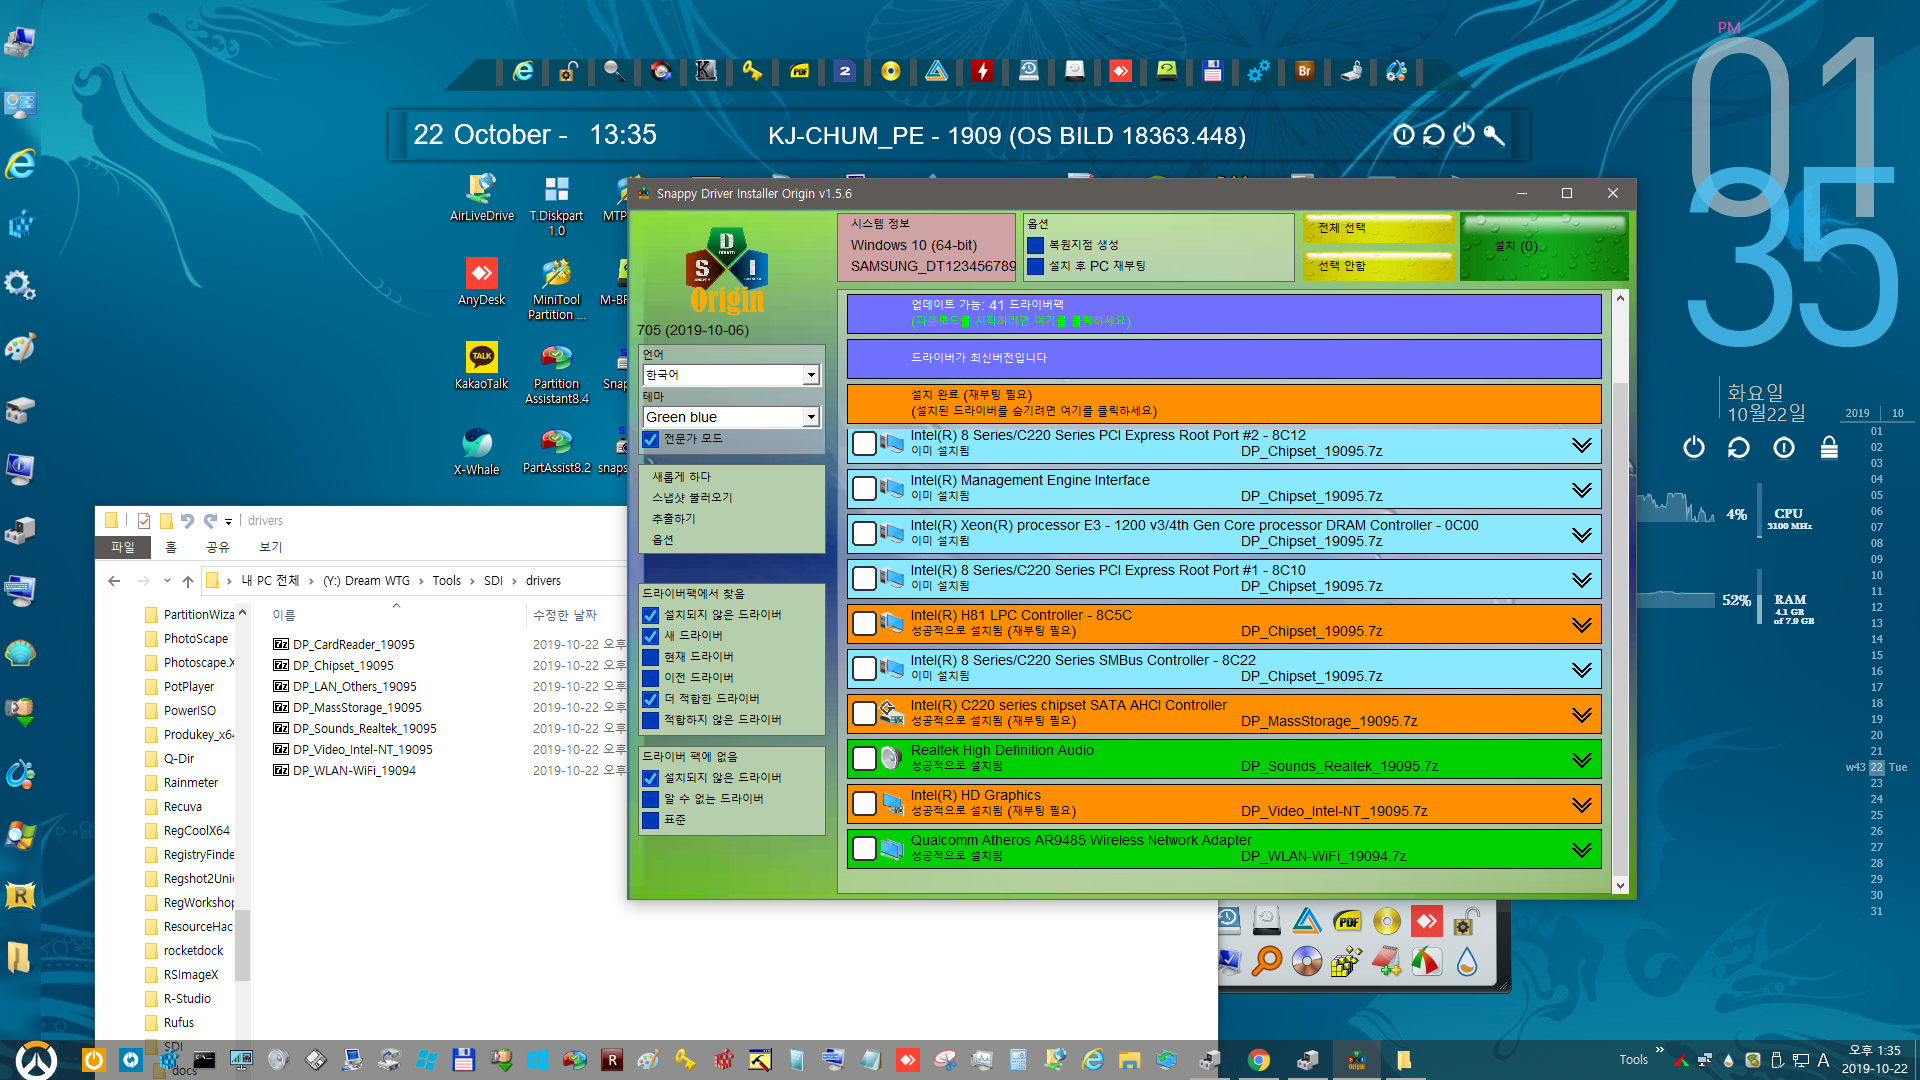Click 새롭게 하다 refresh entry
The image size is (1920, 1080).
tap(682, 476)
